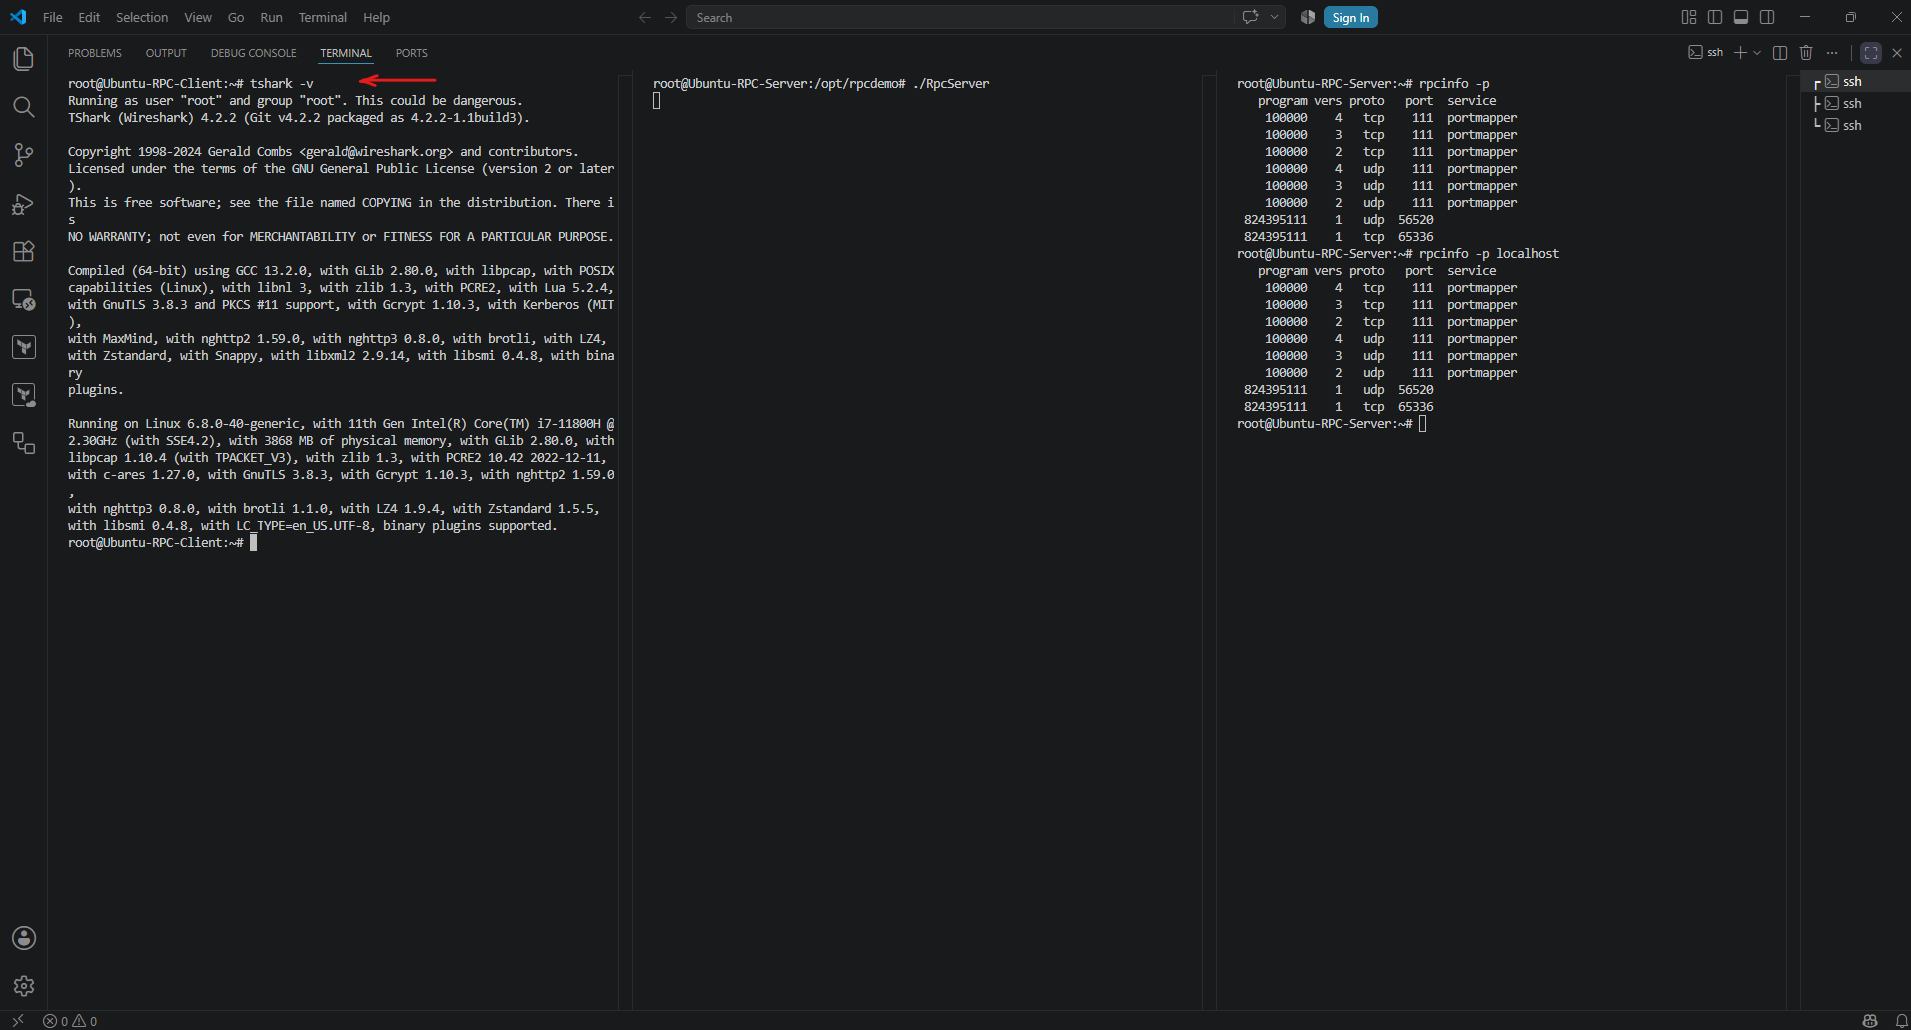Toggle the primary side bar
The height and width of the screenshot is (1030, 1911).
coord(1715,17)
